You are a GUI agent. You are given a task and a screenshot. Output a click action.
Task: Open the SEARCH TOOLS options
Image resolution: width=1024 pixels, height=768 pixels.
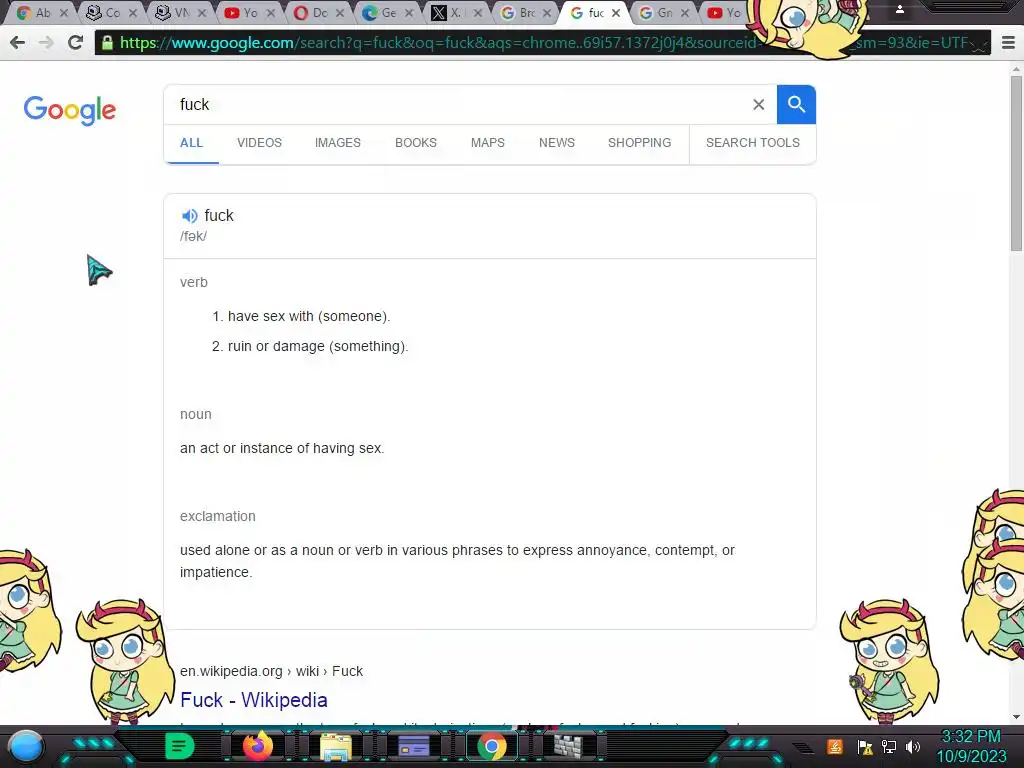pyautogui.click(x=752, y=142)
